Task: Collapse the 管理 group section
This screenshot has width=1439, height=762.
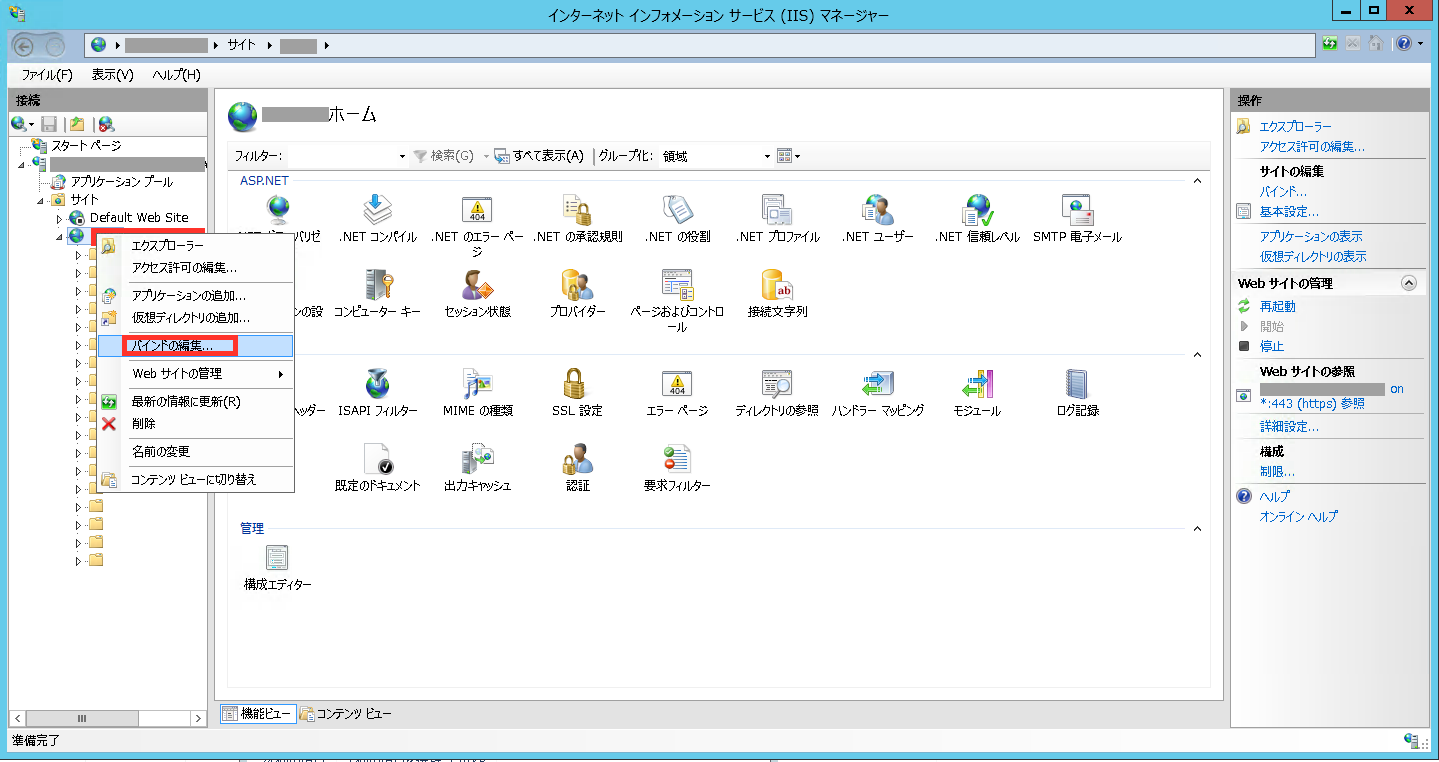Action: 1197,528
